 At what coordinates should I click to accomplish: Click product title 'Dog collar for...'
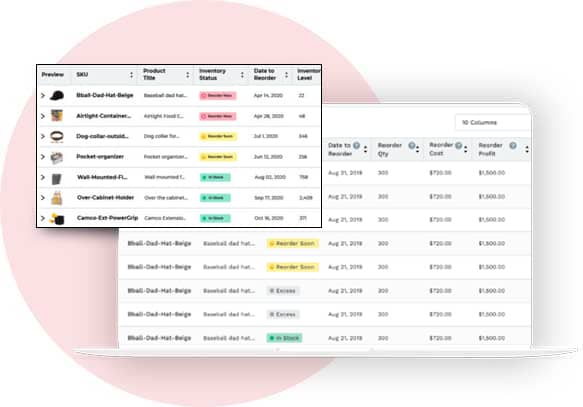pos(161,136)
